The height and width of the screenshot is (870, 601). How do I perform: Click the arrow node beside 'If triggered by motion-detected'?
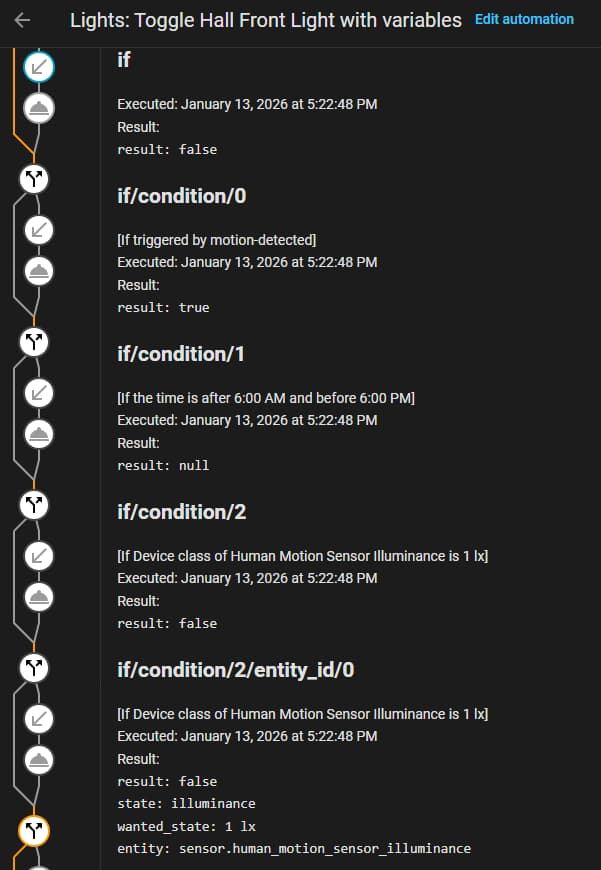38,229
